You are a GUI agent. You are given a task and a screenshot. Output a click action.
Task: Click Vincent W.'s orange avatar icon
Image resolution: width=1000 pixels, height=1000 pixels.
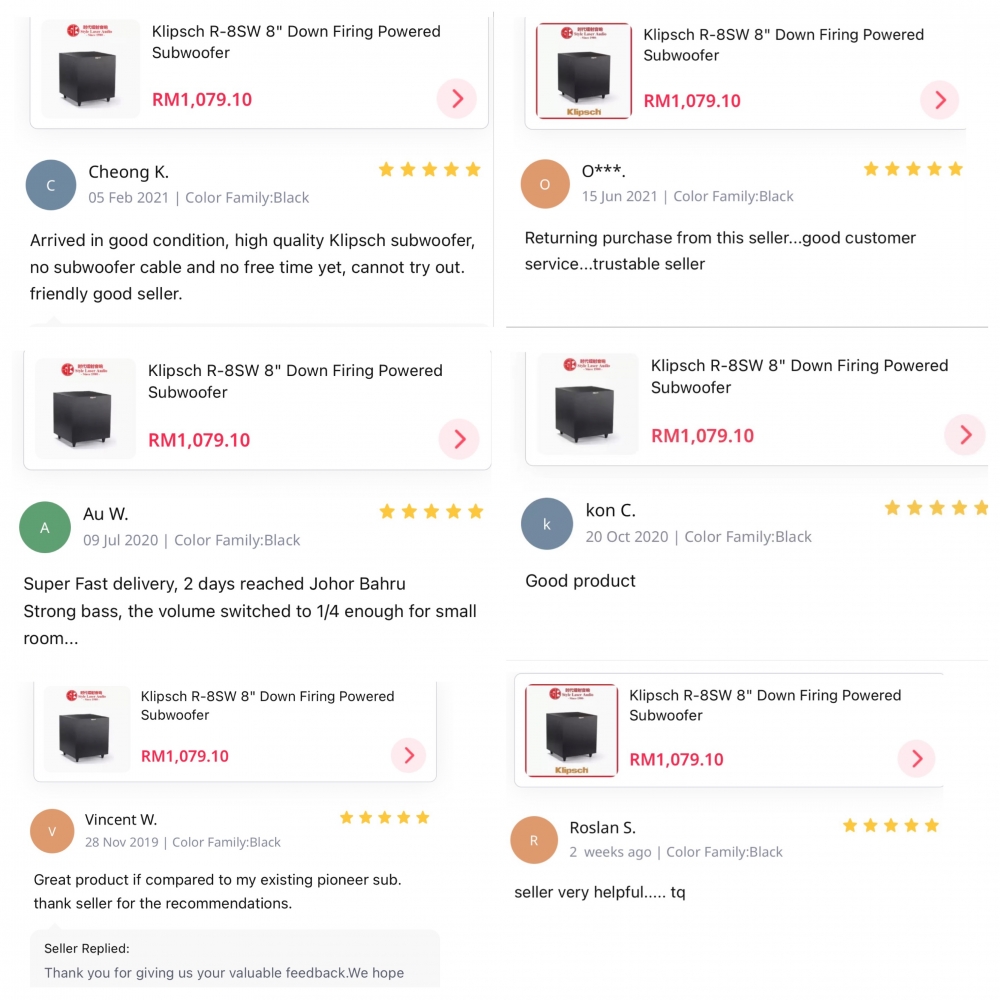tap(52, 831)
